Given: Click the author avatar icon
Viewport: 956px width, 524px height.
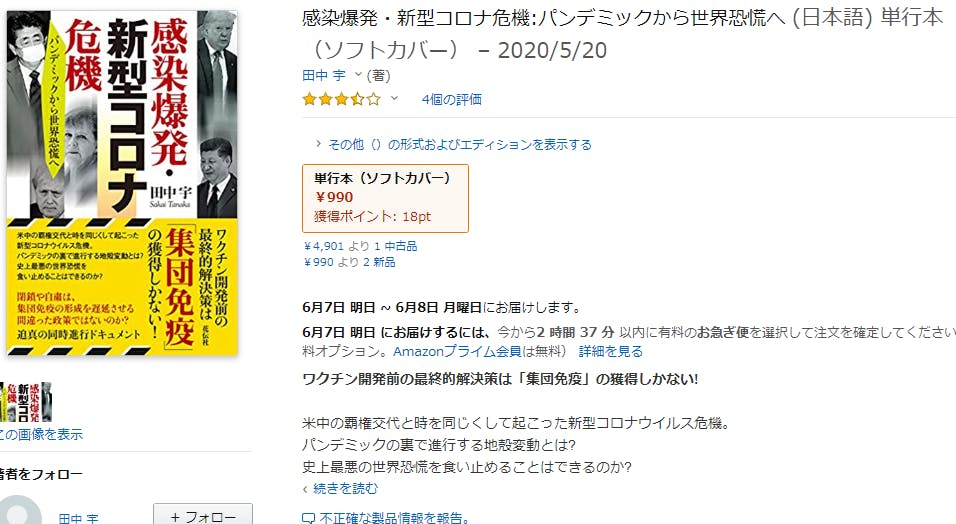Looking at the screenshot, I should tap(20, 511).
